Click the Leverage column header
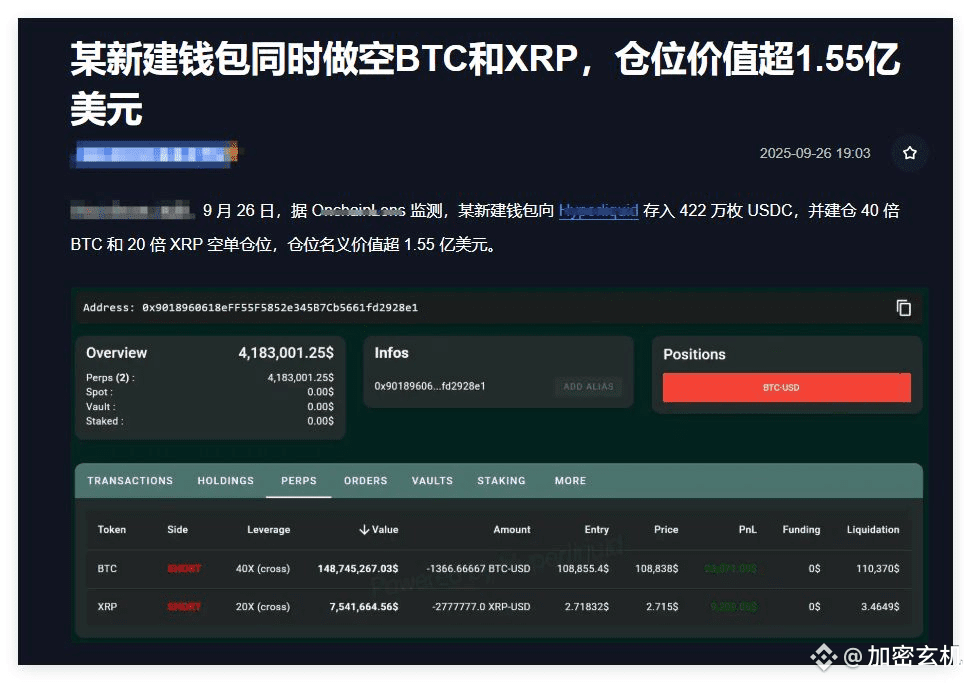 pos(268,529)
